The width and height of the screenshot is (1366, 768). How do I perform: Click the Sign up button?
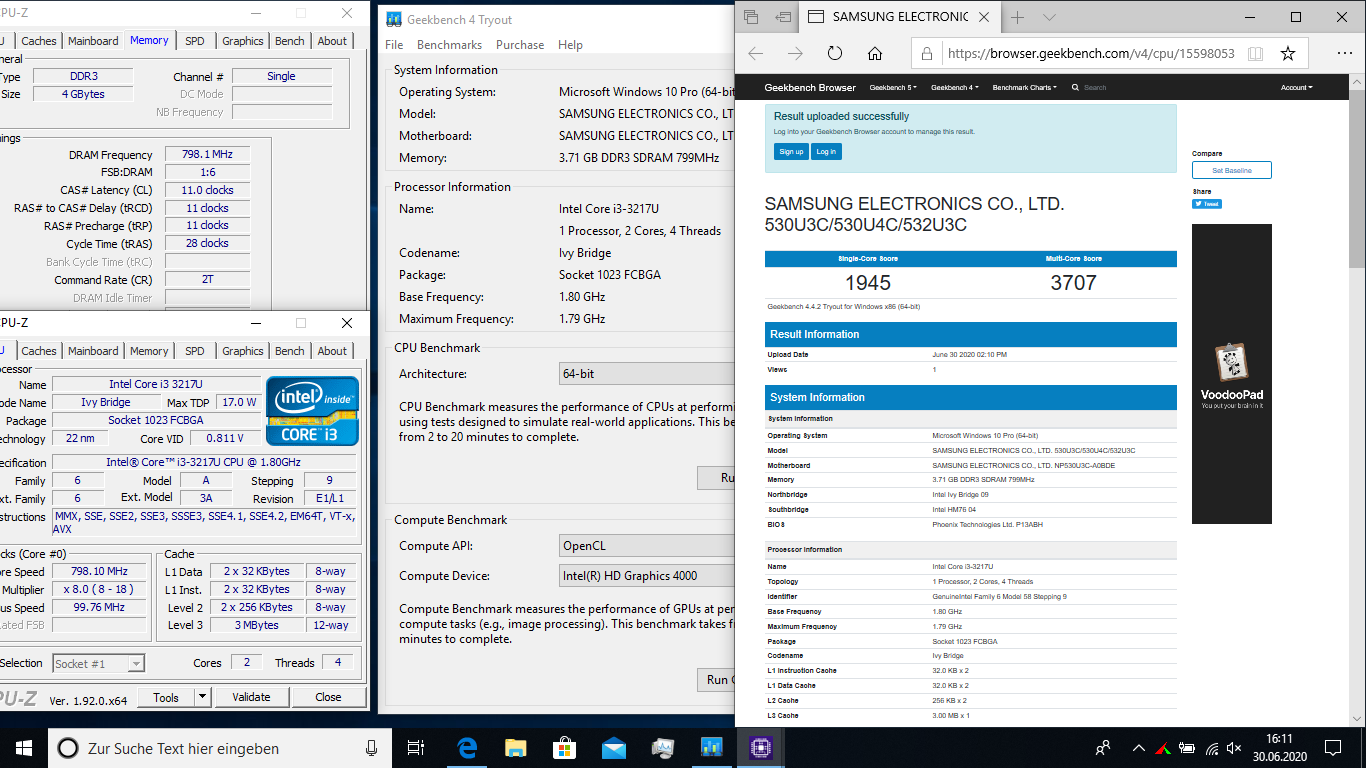[791, 151]
